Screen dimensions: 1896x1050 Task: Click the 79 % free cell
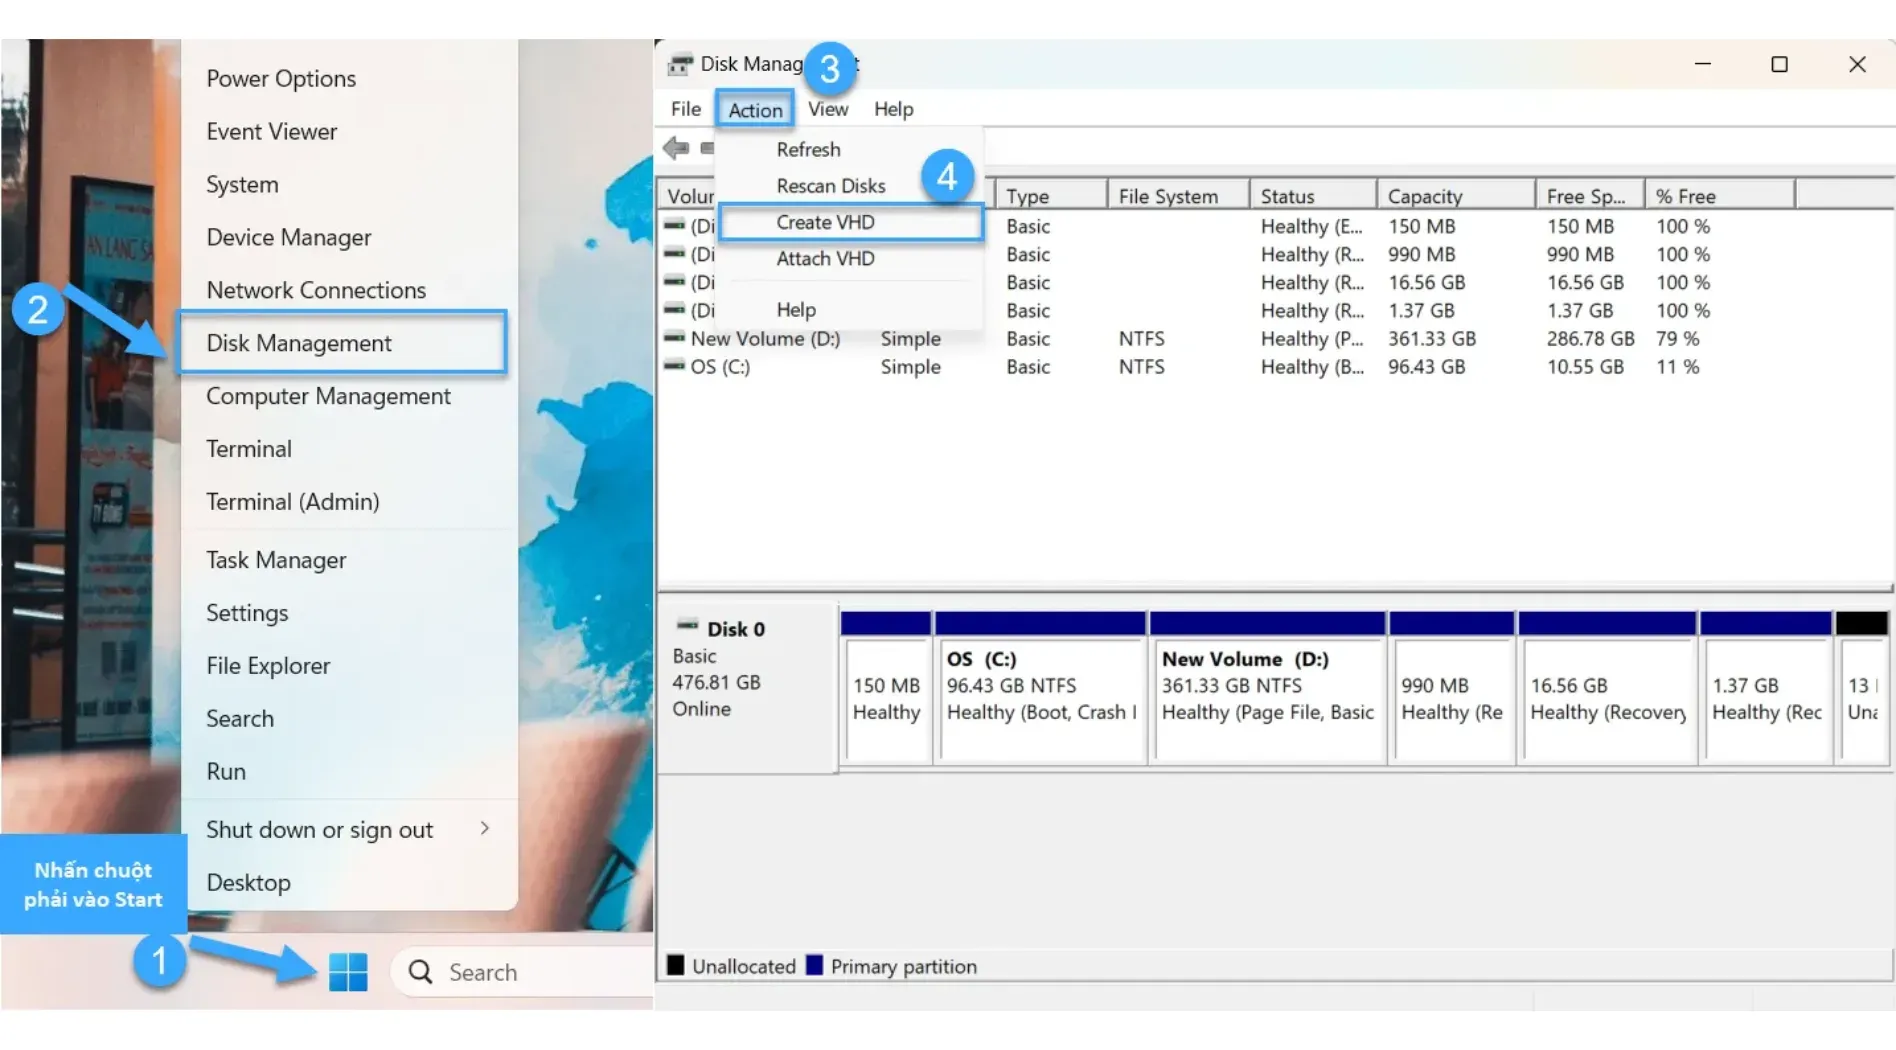(x=1677, y=338)
